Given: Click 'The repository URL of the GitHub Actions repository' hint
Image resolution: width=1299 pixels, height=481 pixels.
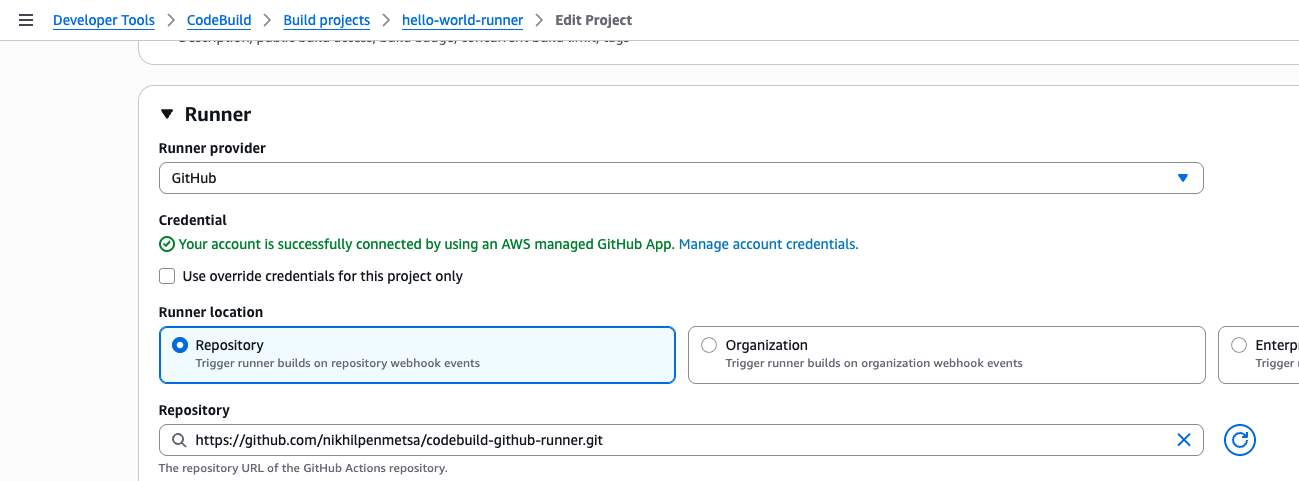Looking at the screenshot, I should coord(303,468).
